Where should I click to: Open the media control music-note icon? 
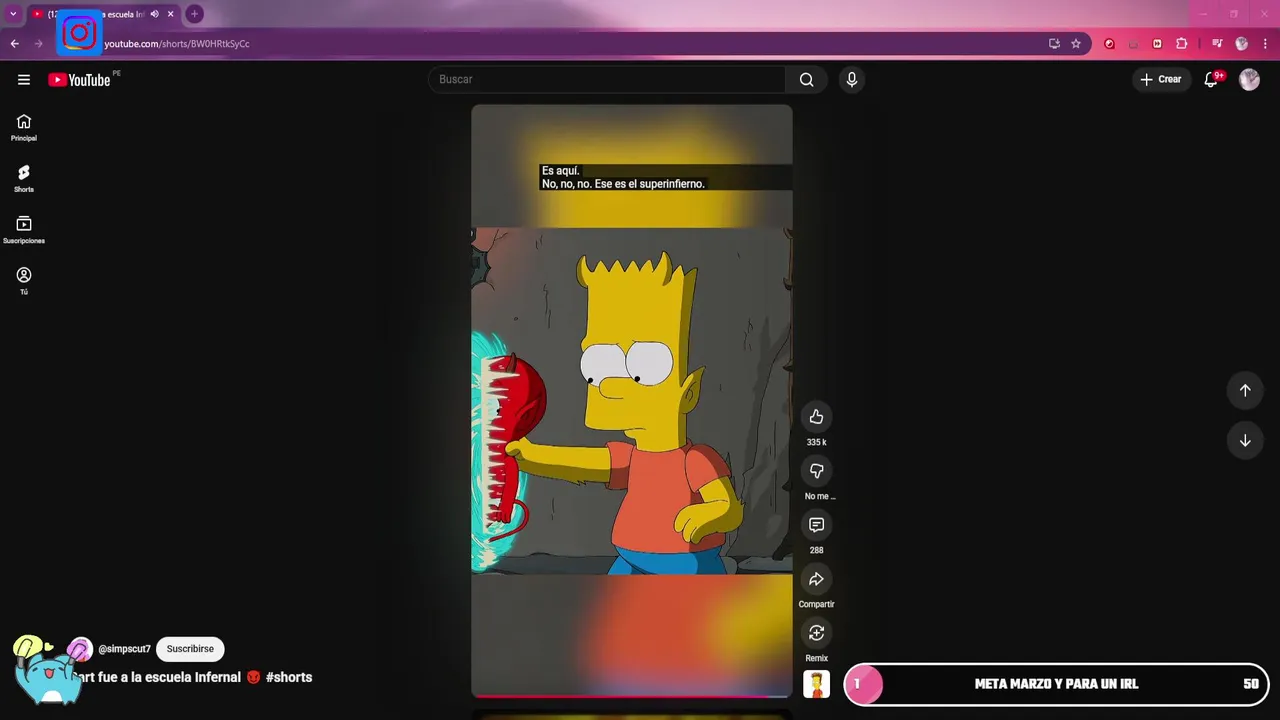[1217, 44]
